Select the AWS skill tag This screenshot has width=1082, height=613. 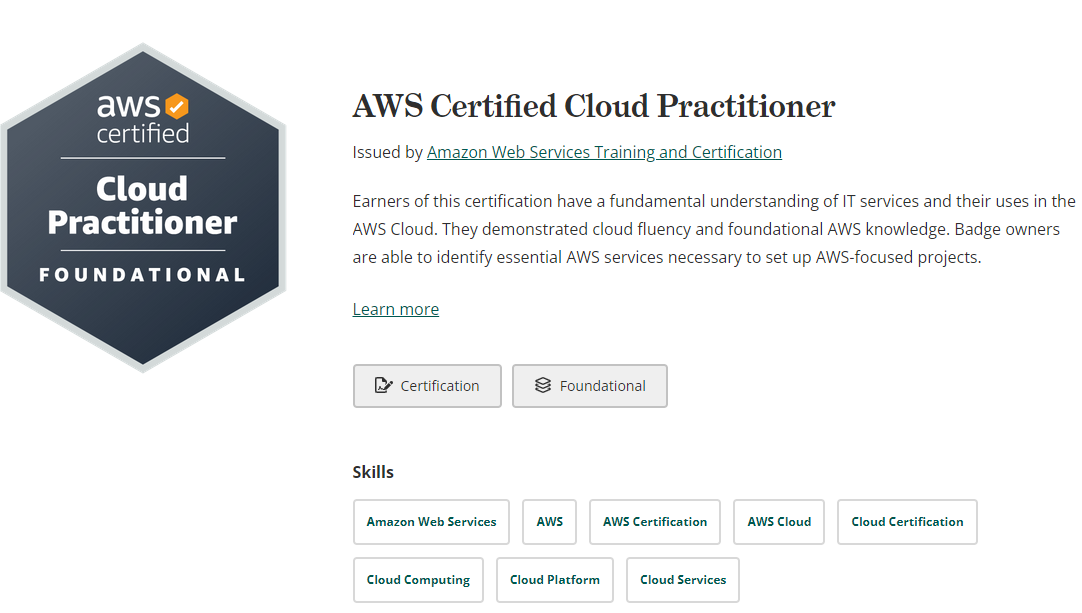(549, 521)
